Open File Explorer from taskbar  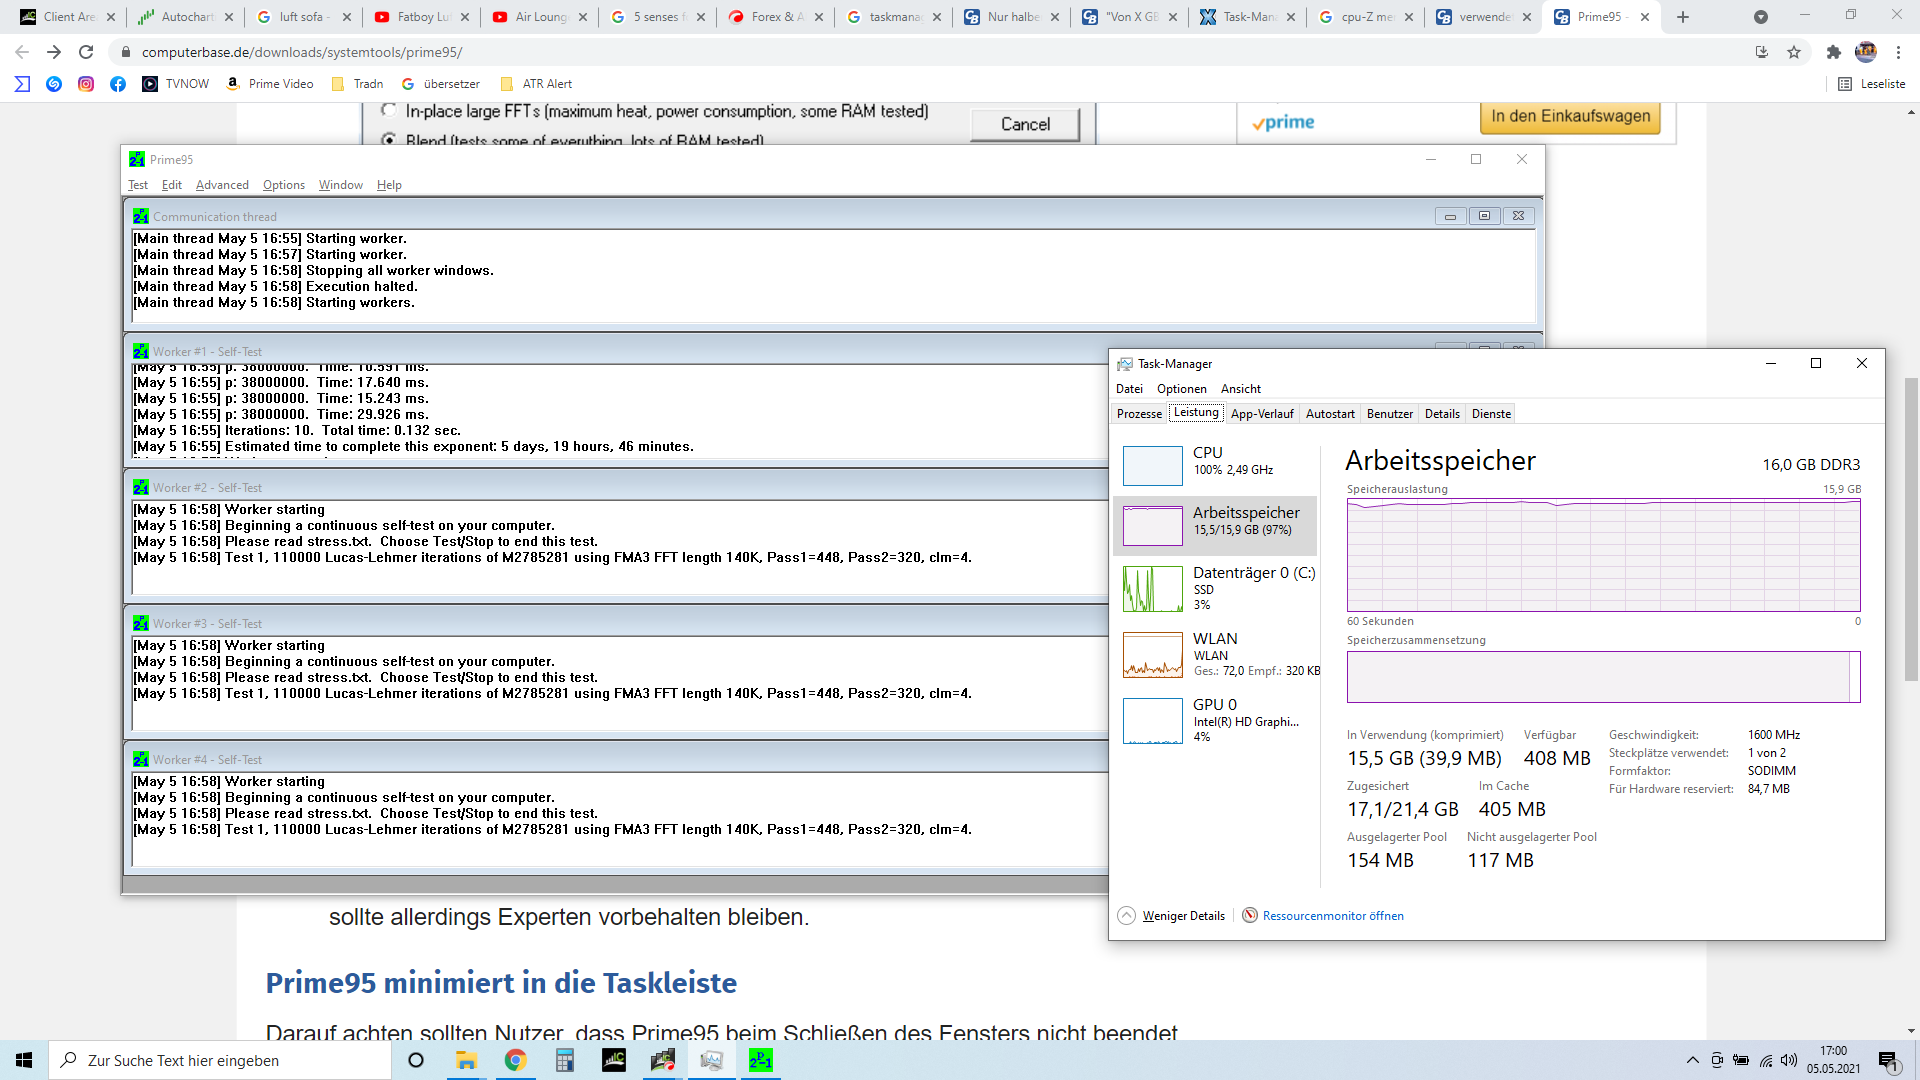[x=466, y=1060]
